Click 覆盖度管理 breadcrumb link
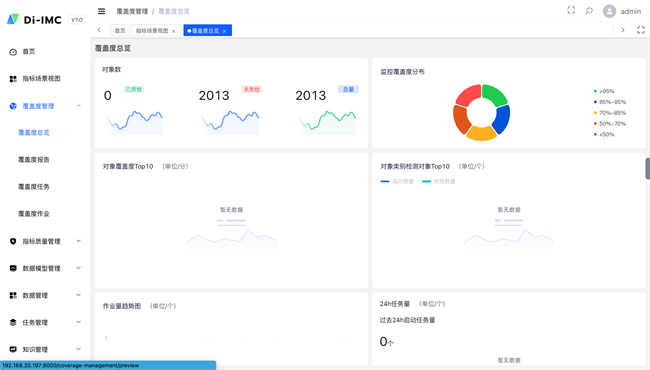 click(132, 11)
